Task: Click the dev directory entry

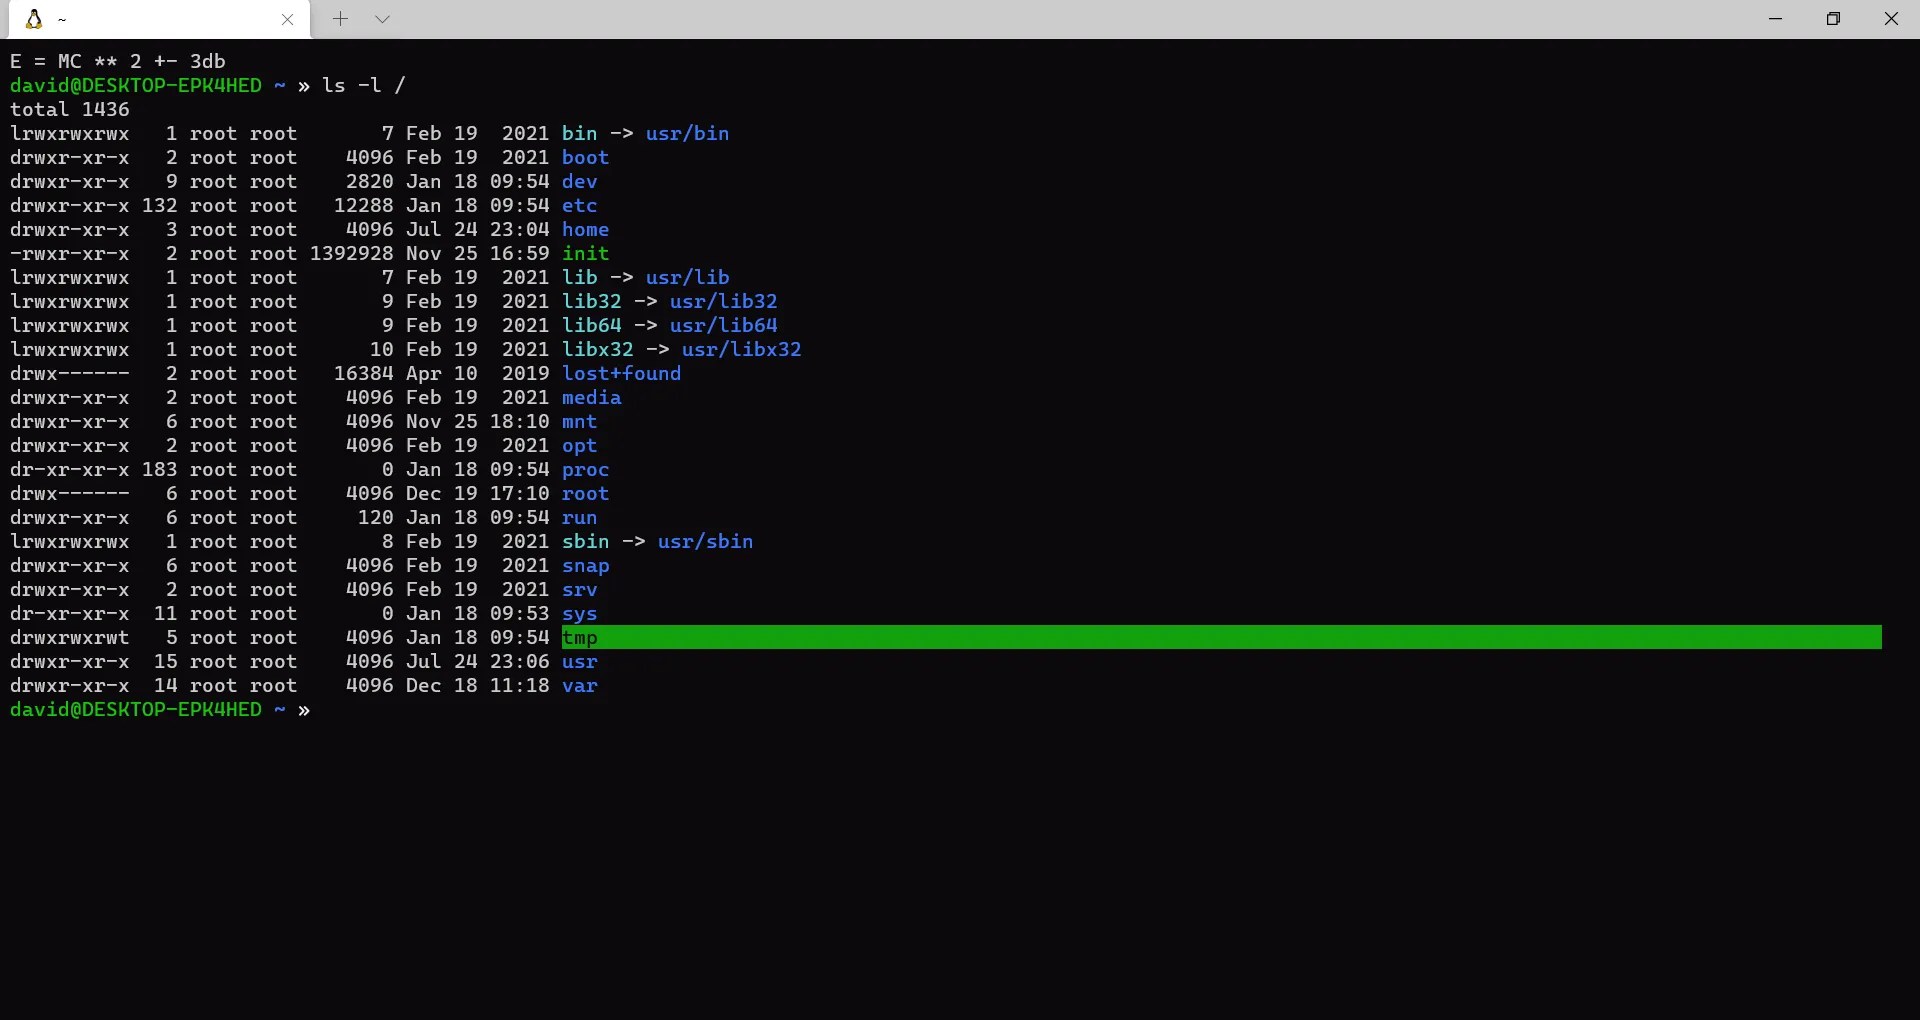Action: 580,181
